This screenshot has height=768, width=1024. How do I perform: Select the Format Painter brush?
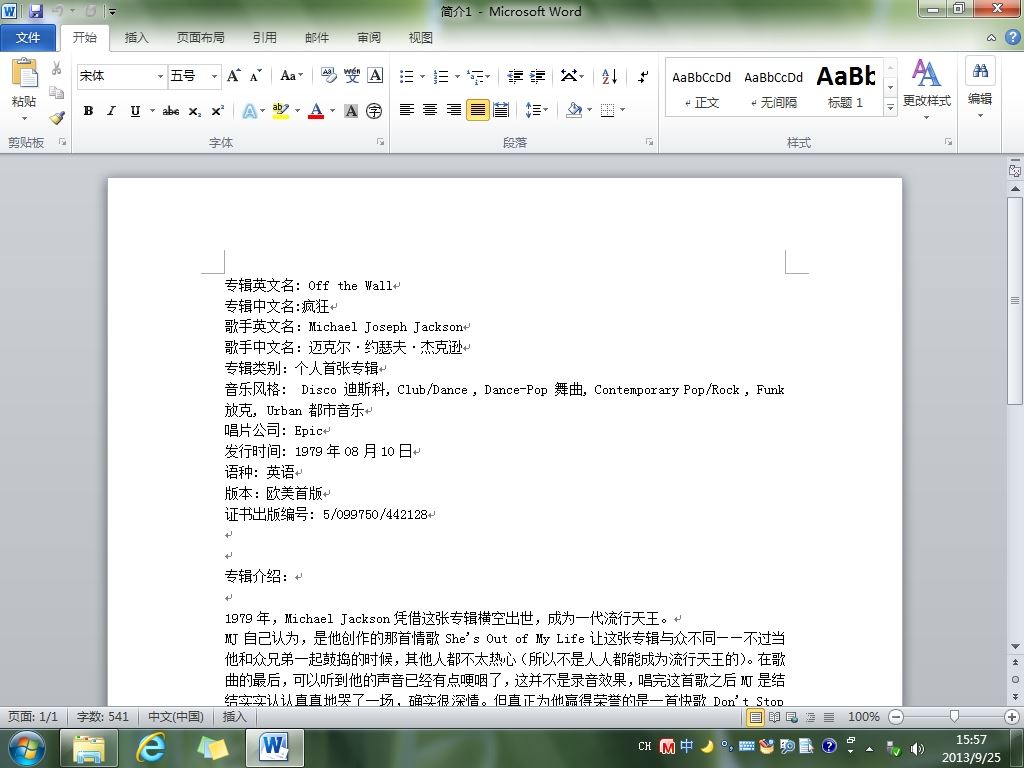pyautogui.click(x=57, y=118)
